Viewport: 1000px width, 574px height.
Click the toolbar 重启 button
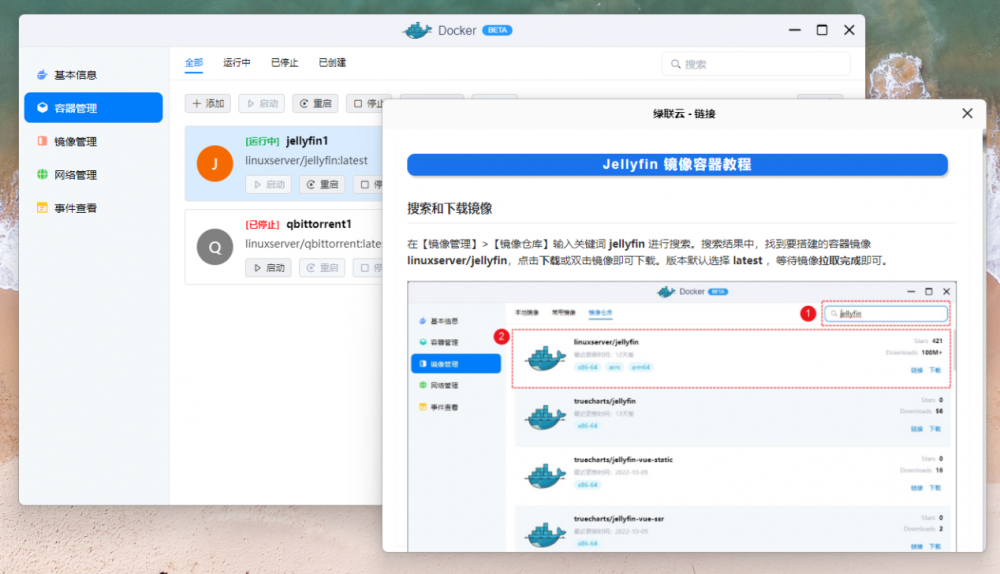coord(315,103)
